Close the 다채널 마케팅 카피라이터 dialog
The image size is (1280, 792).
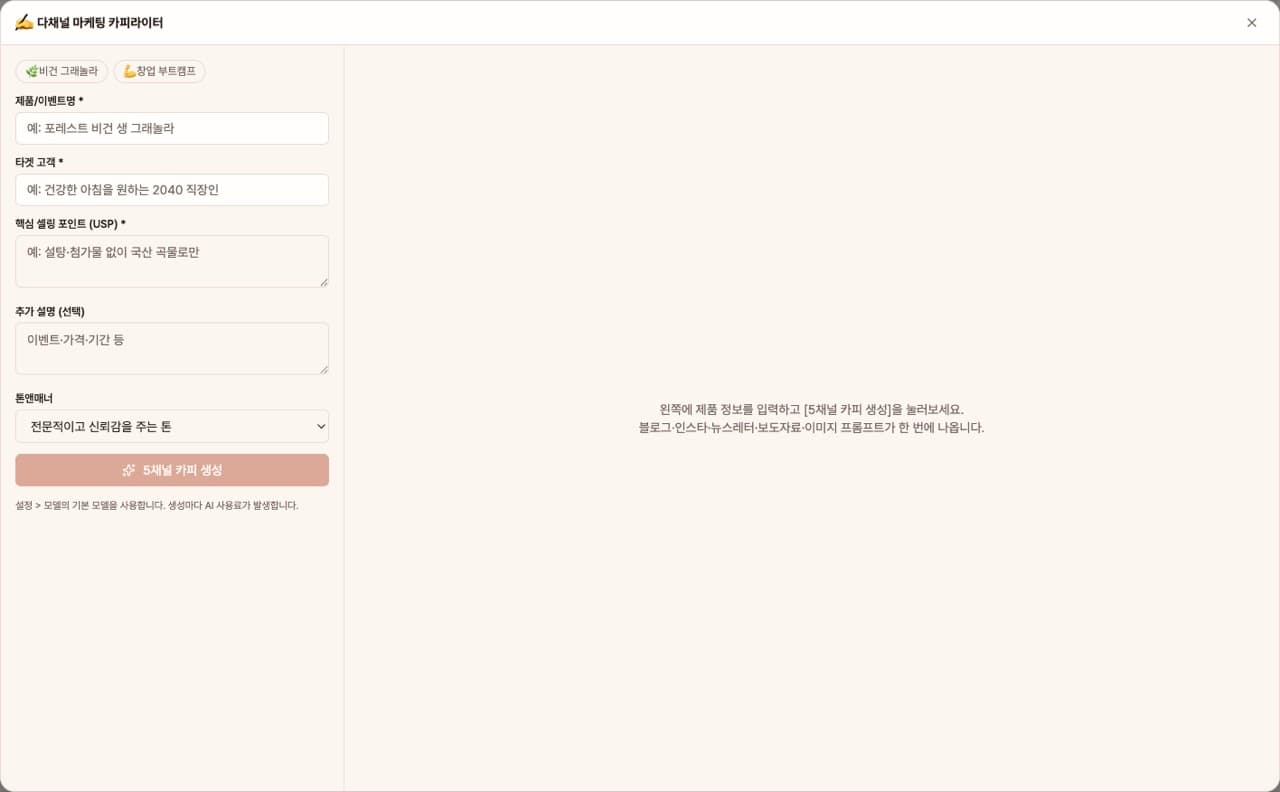1251,23
